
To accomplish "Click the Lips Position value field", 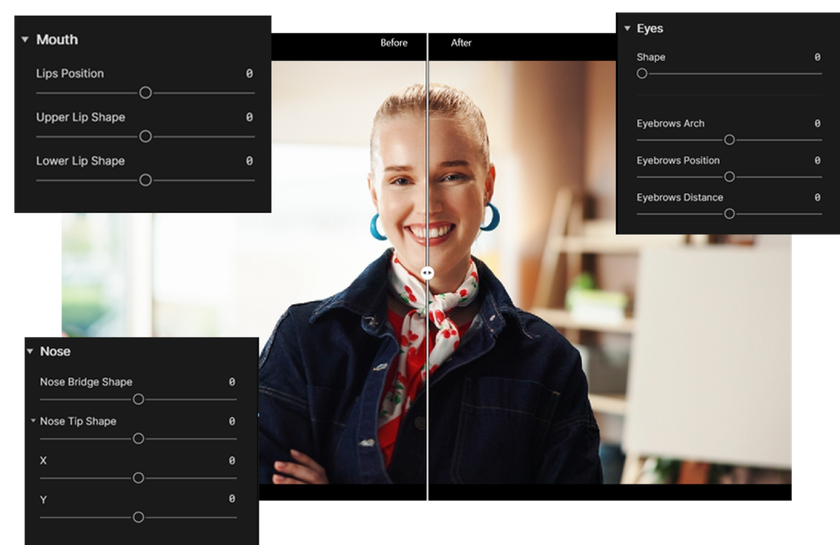I will click(x=249, y=73).
